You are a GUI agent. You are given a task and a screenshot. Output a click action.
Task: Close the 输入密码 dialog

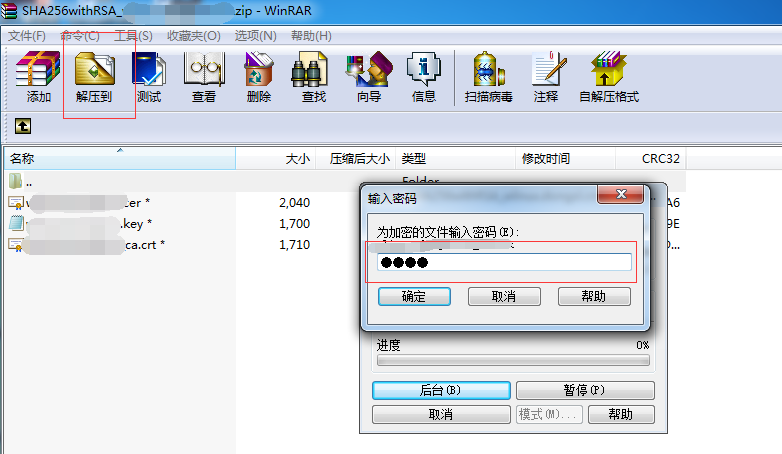(620, 194)
